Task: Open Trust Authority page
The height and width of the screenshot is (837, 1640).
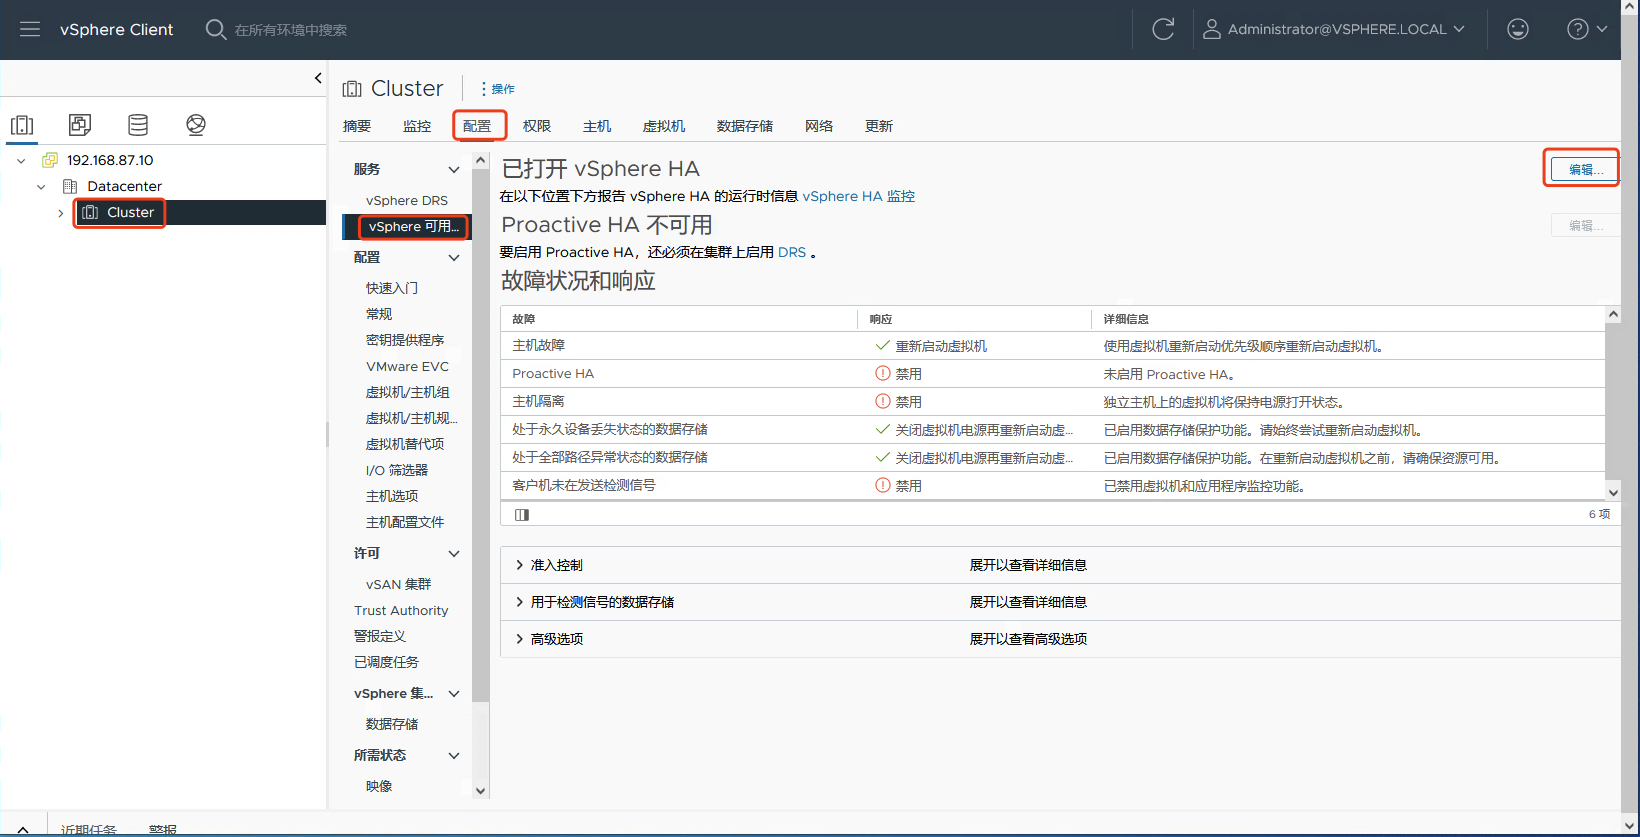Action: pyautogui.click(x=401, y=610)
